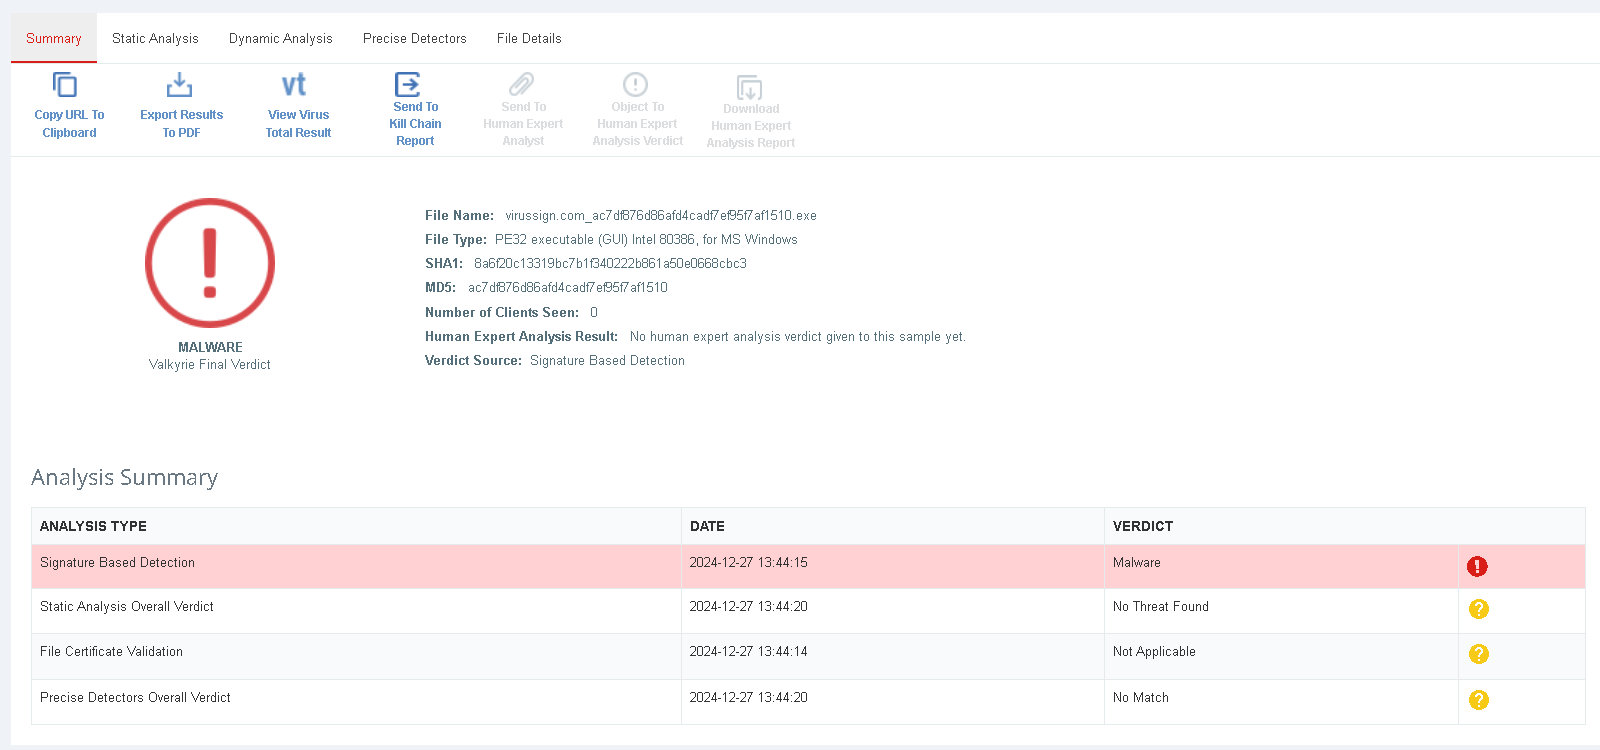Viewport: 1600px width, 750px height.
Task: Click the Send To Kill Chain Report icon
Action: pyautogui.click(x=408, y=84)
